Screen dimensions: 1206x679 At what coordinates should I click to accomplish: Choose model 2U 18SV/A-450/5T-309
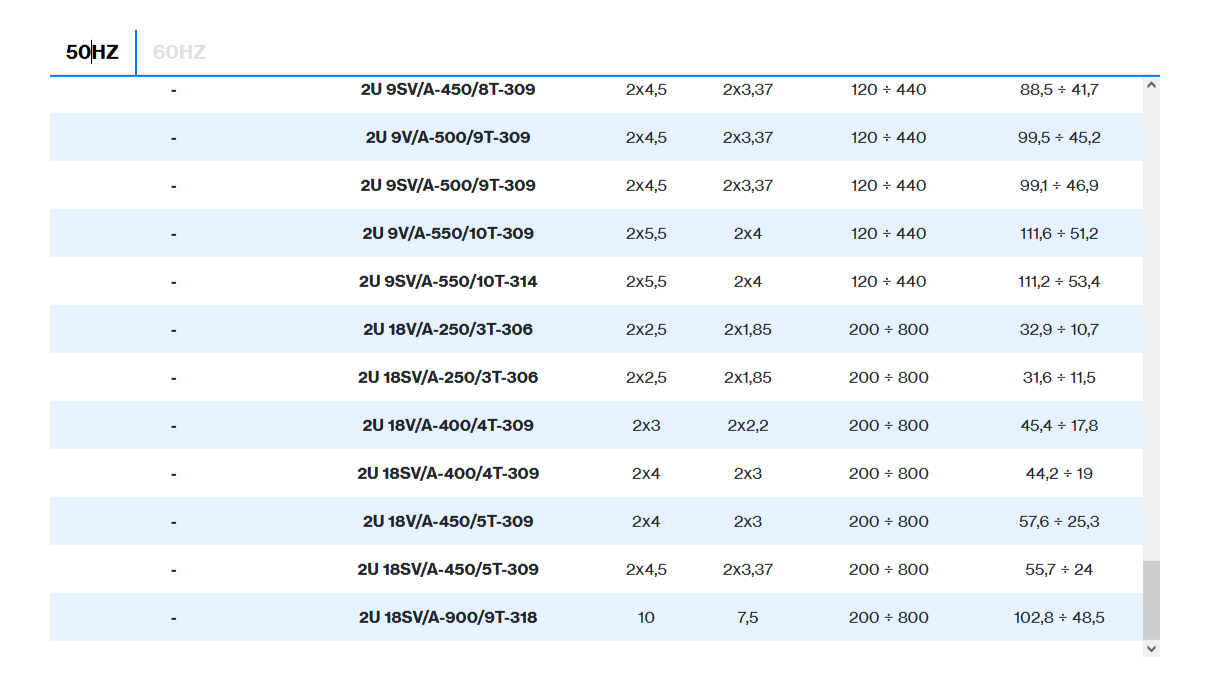(447, 570)
